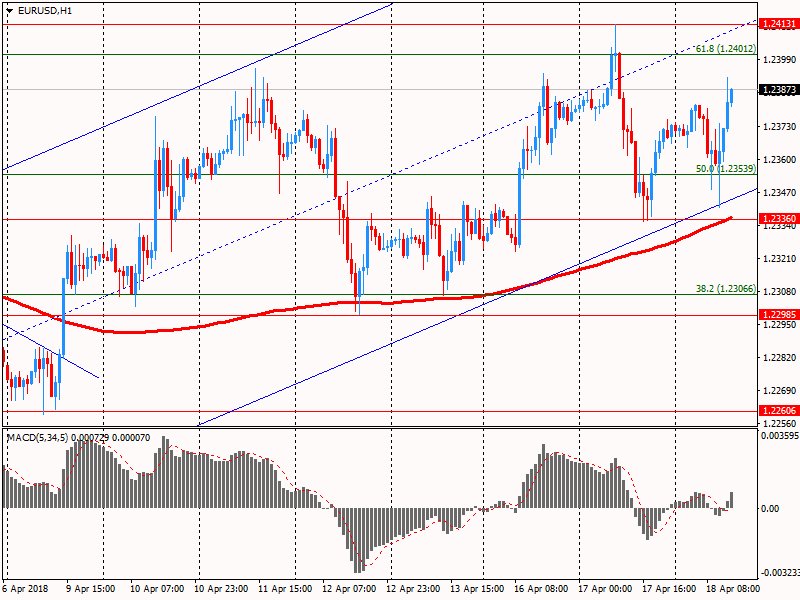
Task: Click the Fibonacci label 38.2 (1.23066)
Action: tap(726, 289)
